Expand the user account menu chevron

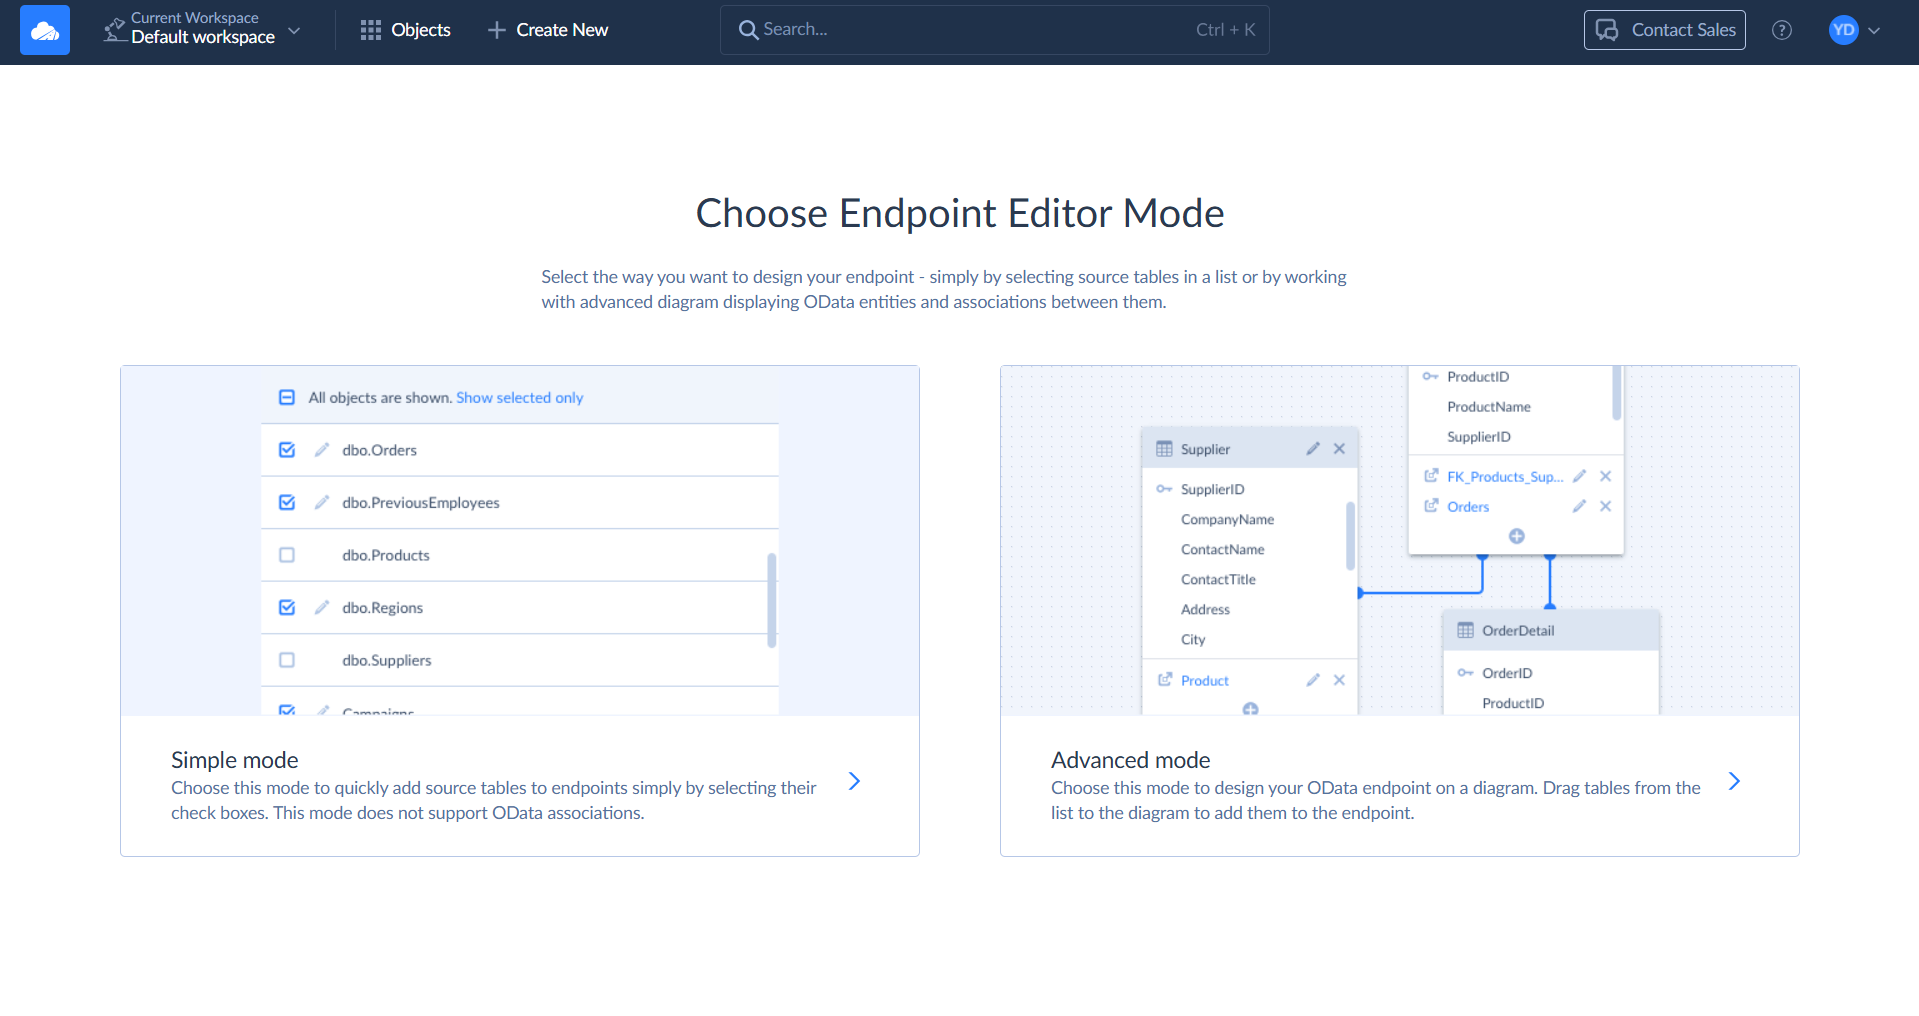pos(1874,30)
